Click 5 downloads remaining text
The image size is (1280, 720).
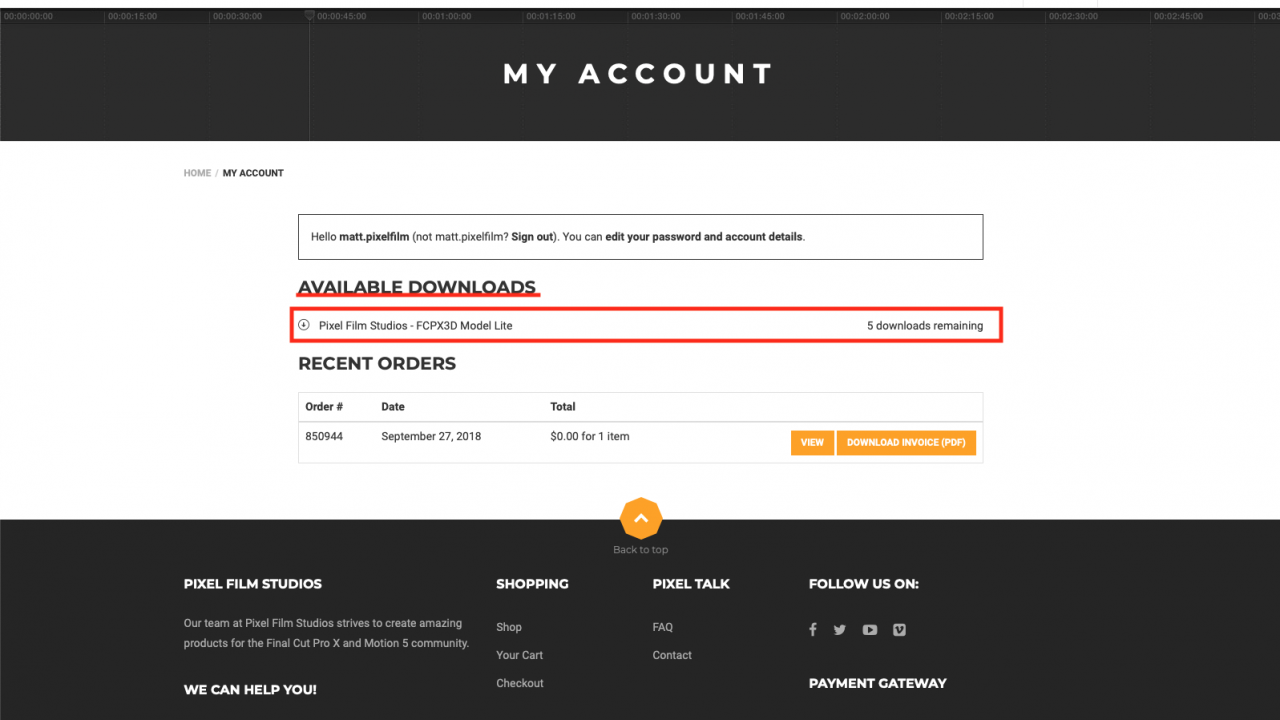click(925, 326)
